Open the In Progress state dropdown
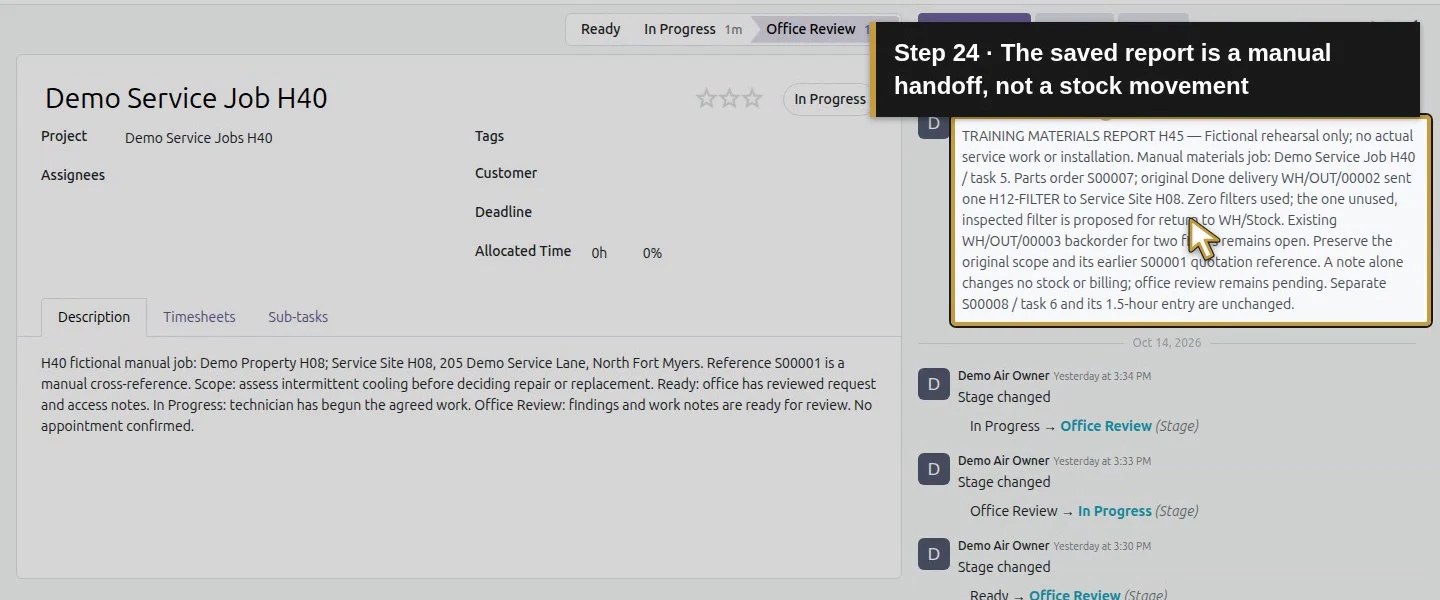Image resolution: width=1440 pixels, height=600 pixels. point(829,99)
